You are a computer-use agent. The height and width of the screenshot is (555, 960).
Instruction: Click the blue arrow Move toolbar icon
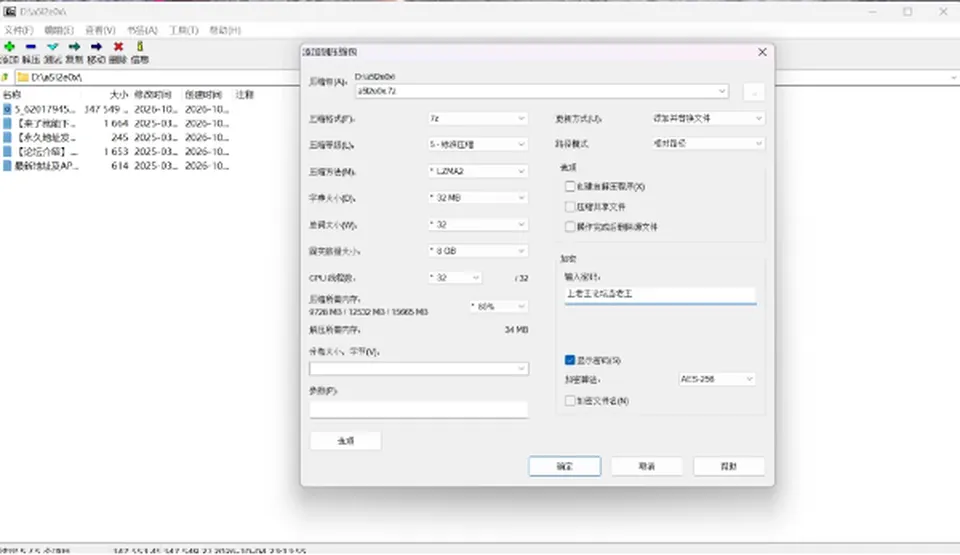(96, 47)
